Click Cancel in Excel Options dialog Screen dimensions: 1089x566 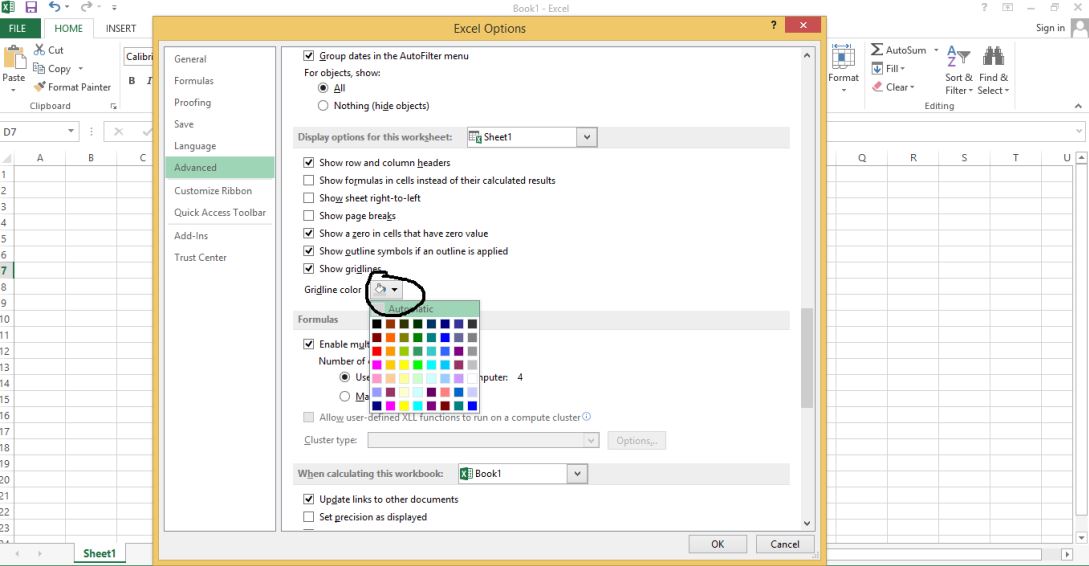click(x=785, y=544)
